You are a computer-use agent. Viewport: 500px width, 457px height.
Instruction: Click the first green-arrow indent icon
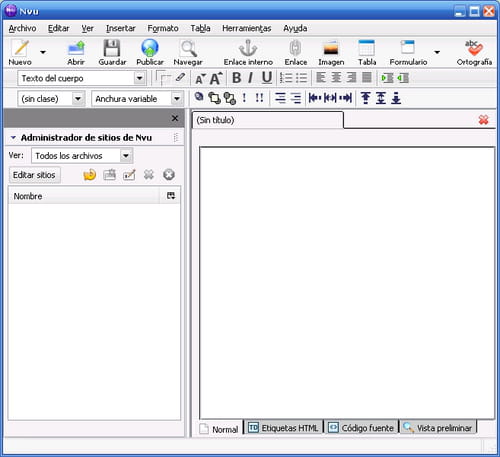click(x=387, y=78)
